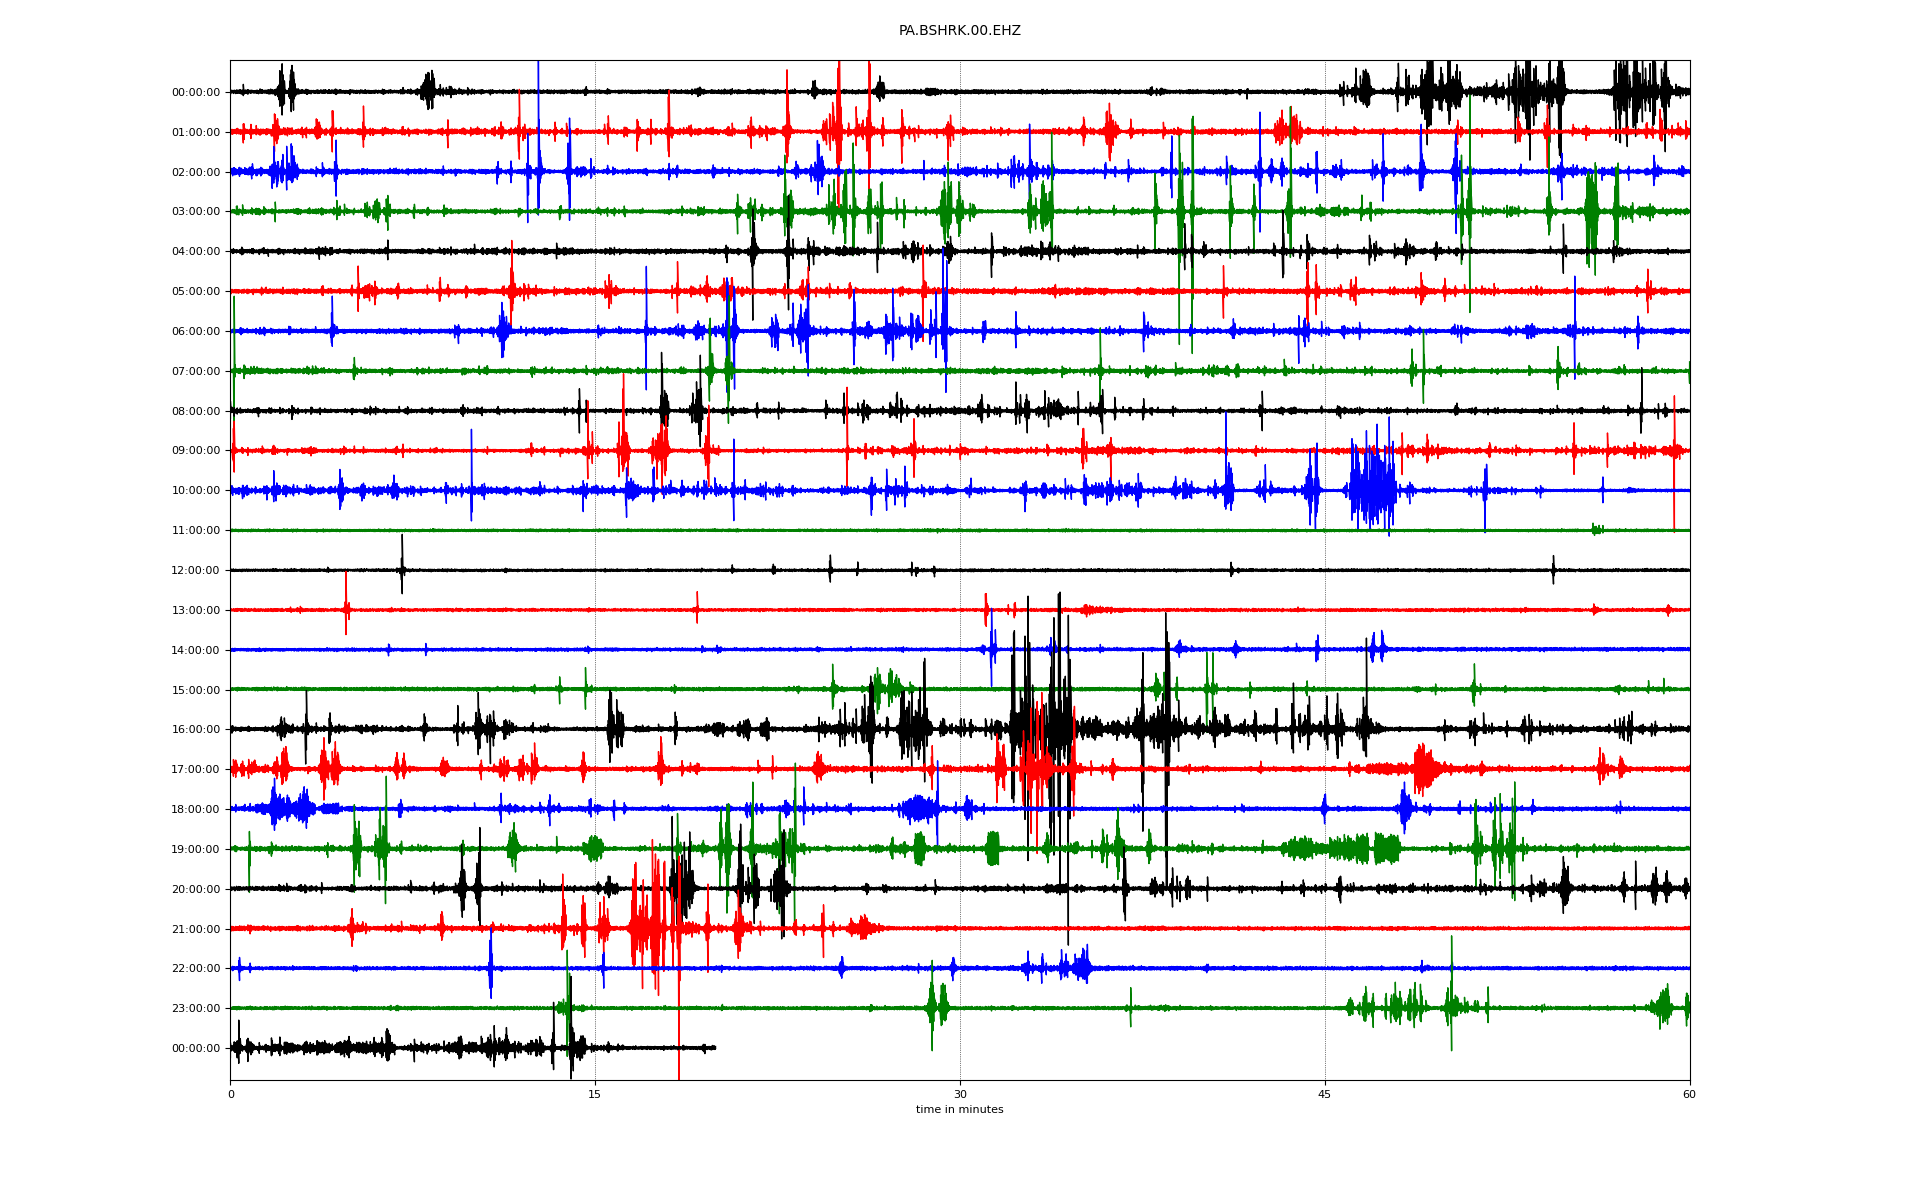The image size is (1920, 1200).
Task: Click the big red burst on the 21:00:00 trace
Action: click(x=648, y=928)
